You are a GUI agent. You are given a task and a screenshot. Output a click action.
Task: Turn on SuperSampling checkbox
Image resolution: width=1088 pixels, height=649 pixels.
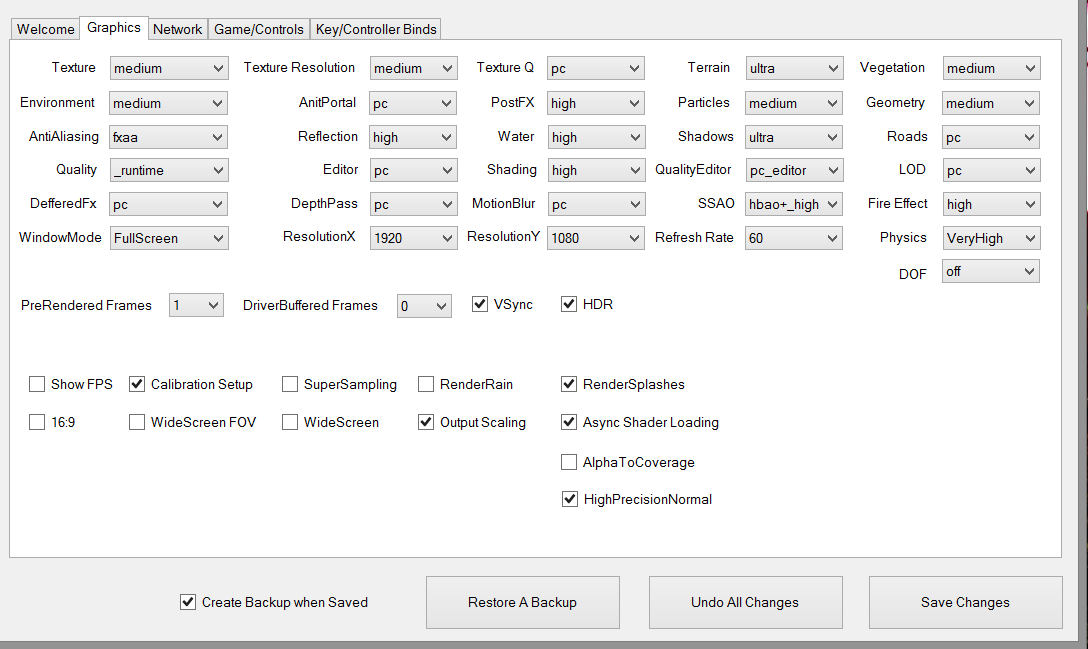pyautogui.click(x=290, y=384)
